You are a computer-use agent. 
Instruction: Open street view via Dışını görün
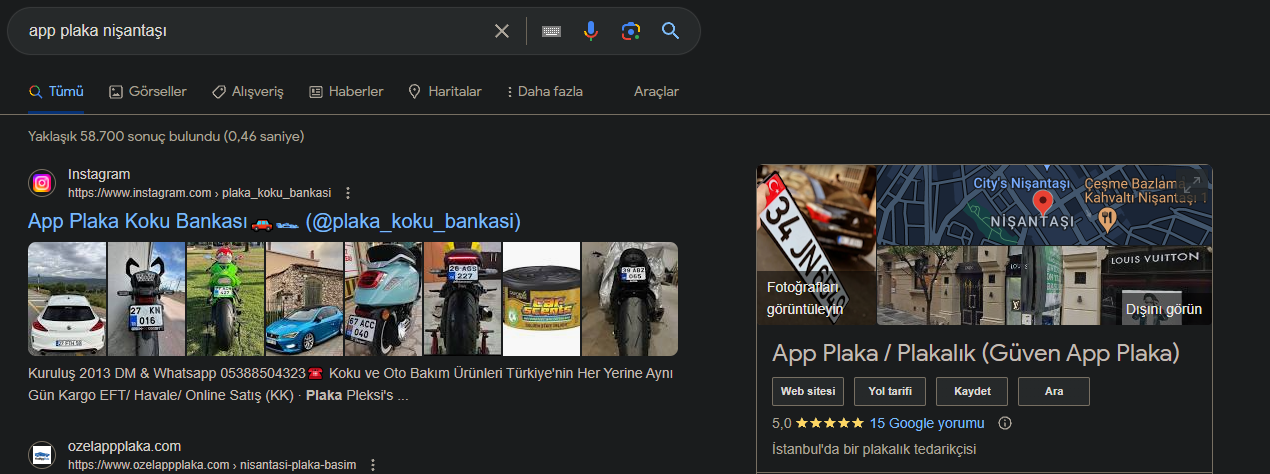pyautogui.click(x=1164, y=309)
